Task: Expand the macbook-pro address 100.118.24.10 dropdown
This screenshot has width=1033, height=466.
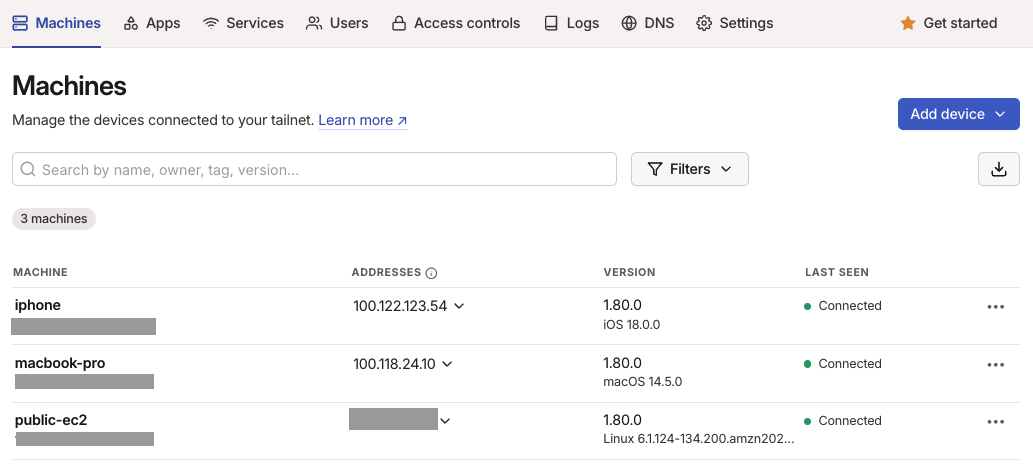Action: (x=447, y=364)
